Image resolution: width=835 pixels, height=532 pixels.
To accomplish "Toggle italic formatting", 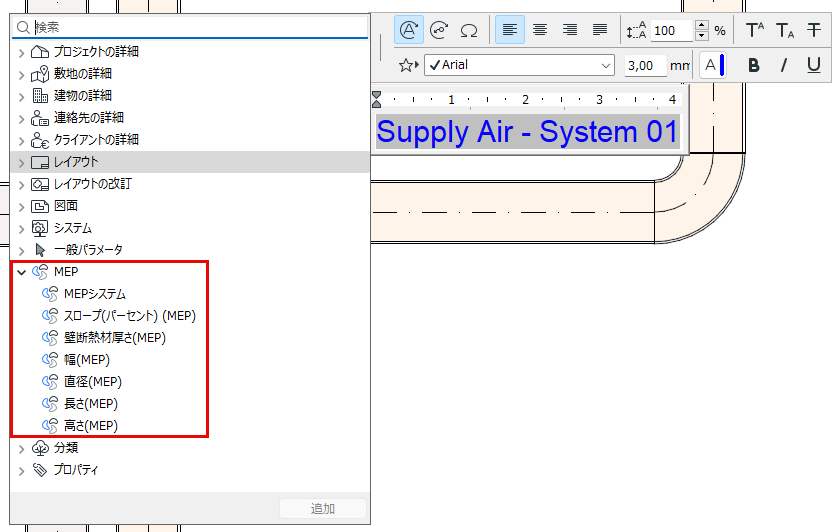I will (x=783, y=65).
